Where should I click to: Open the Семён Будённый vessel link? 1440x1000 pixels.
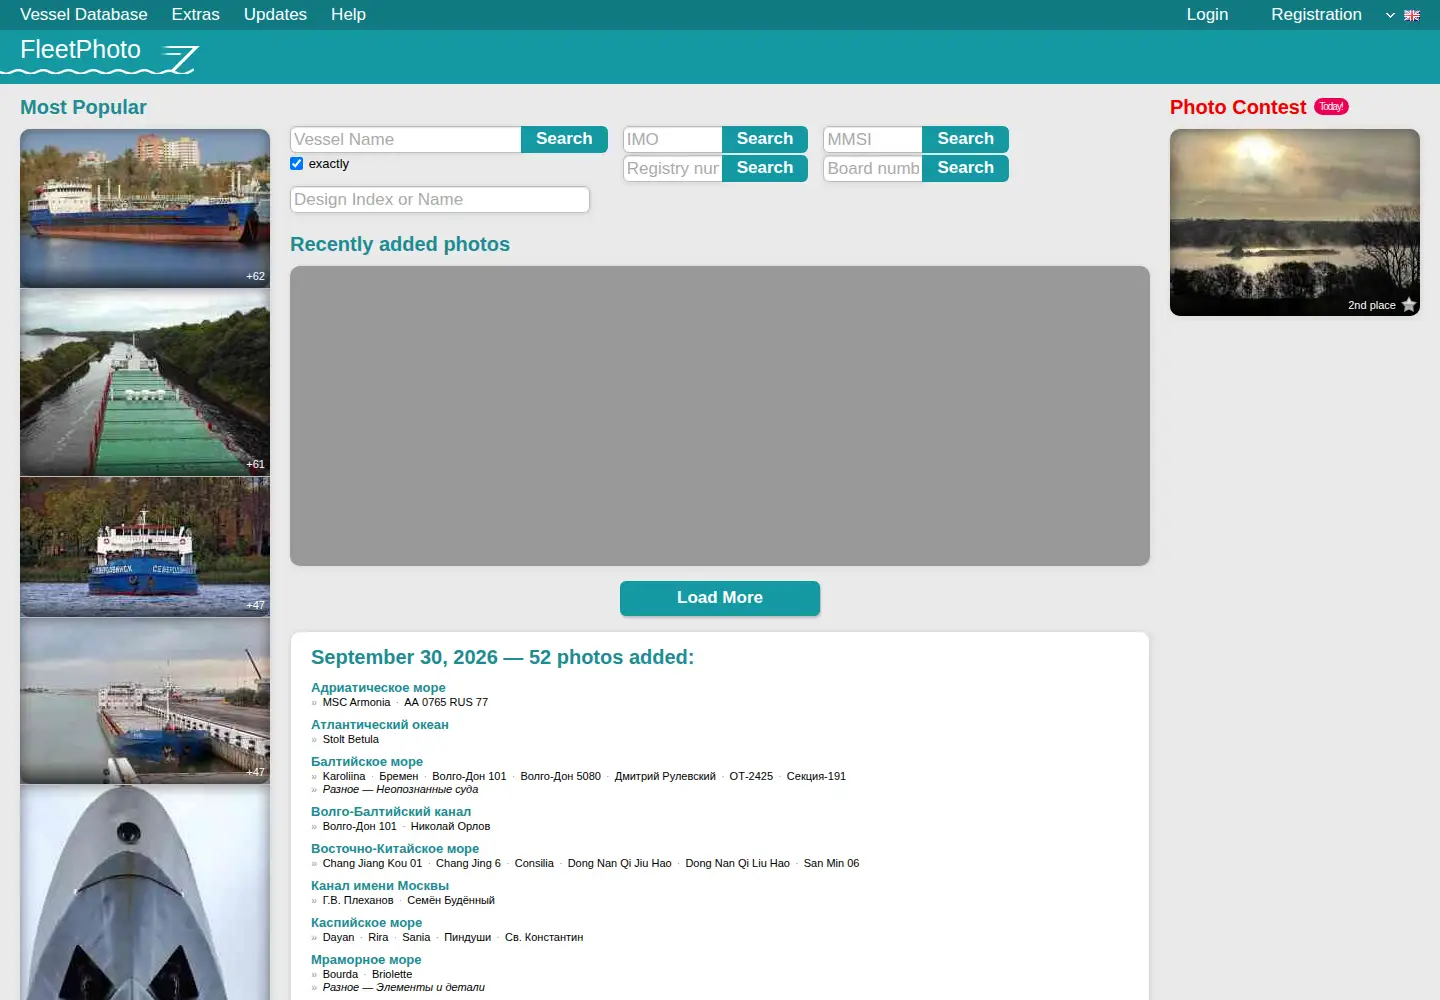coord(451,900)
